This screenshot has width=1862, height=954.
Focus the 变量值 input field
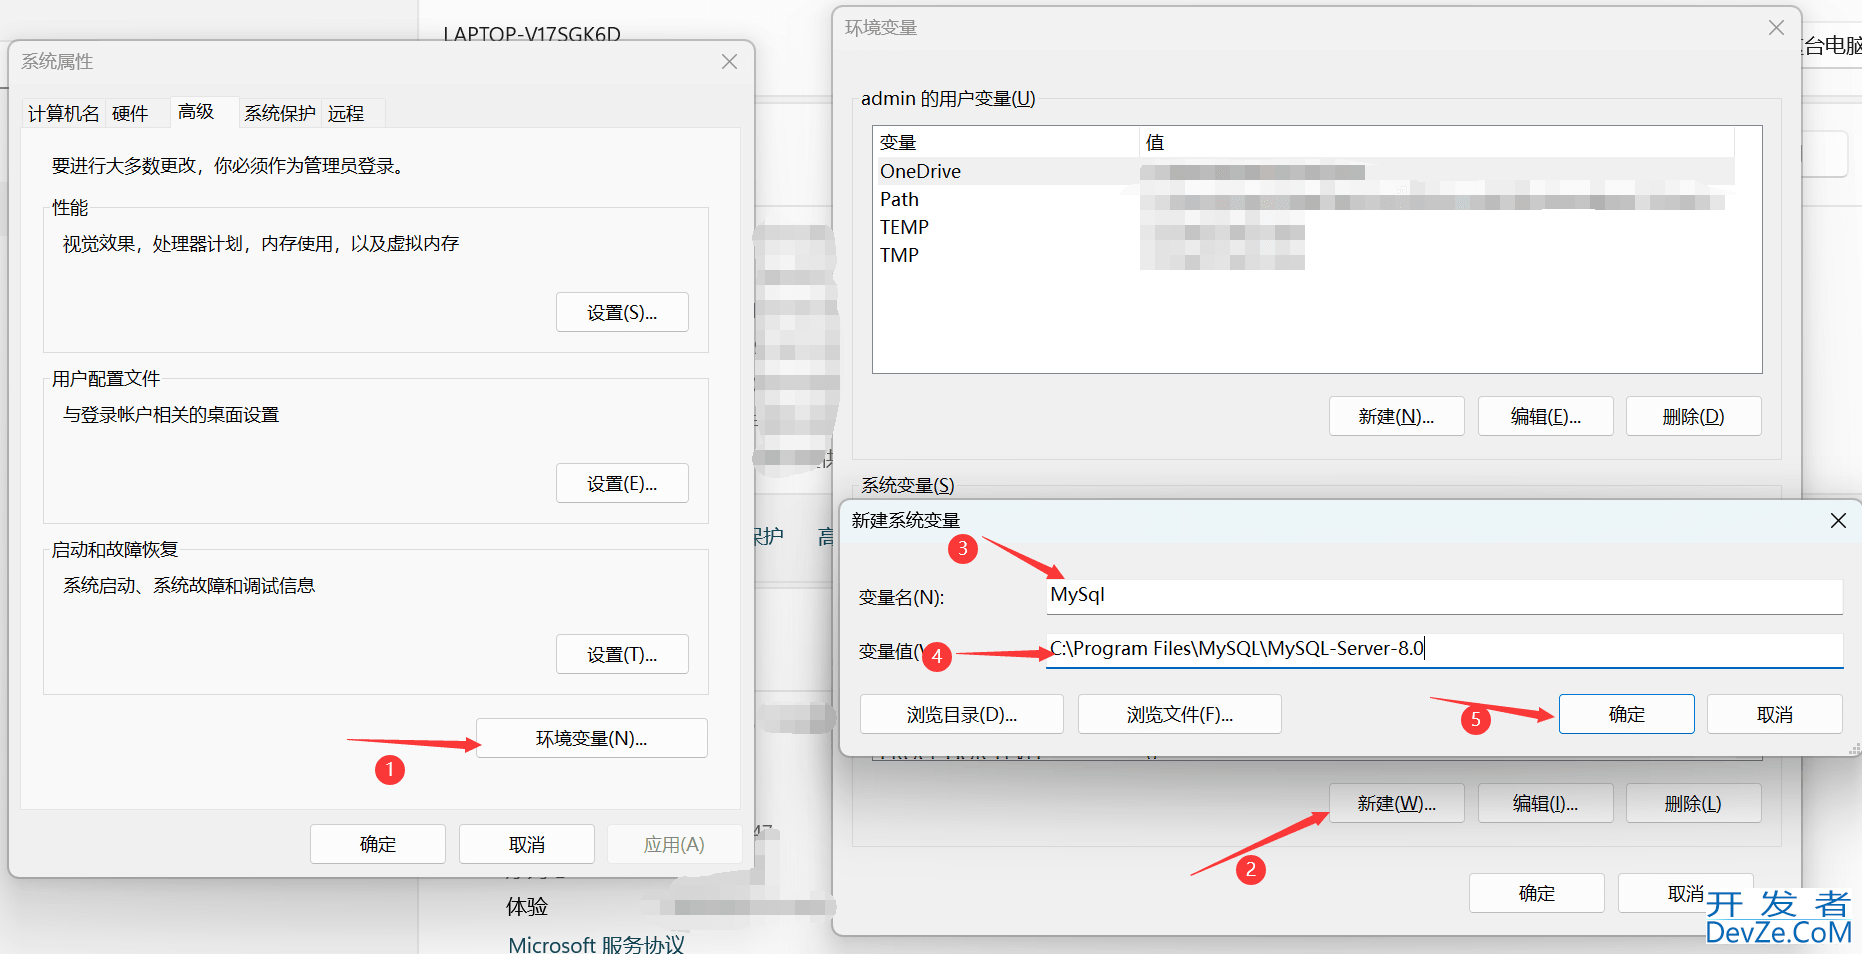1444,650
